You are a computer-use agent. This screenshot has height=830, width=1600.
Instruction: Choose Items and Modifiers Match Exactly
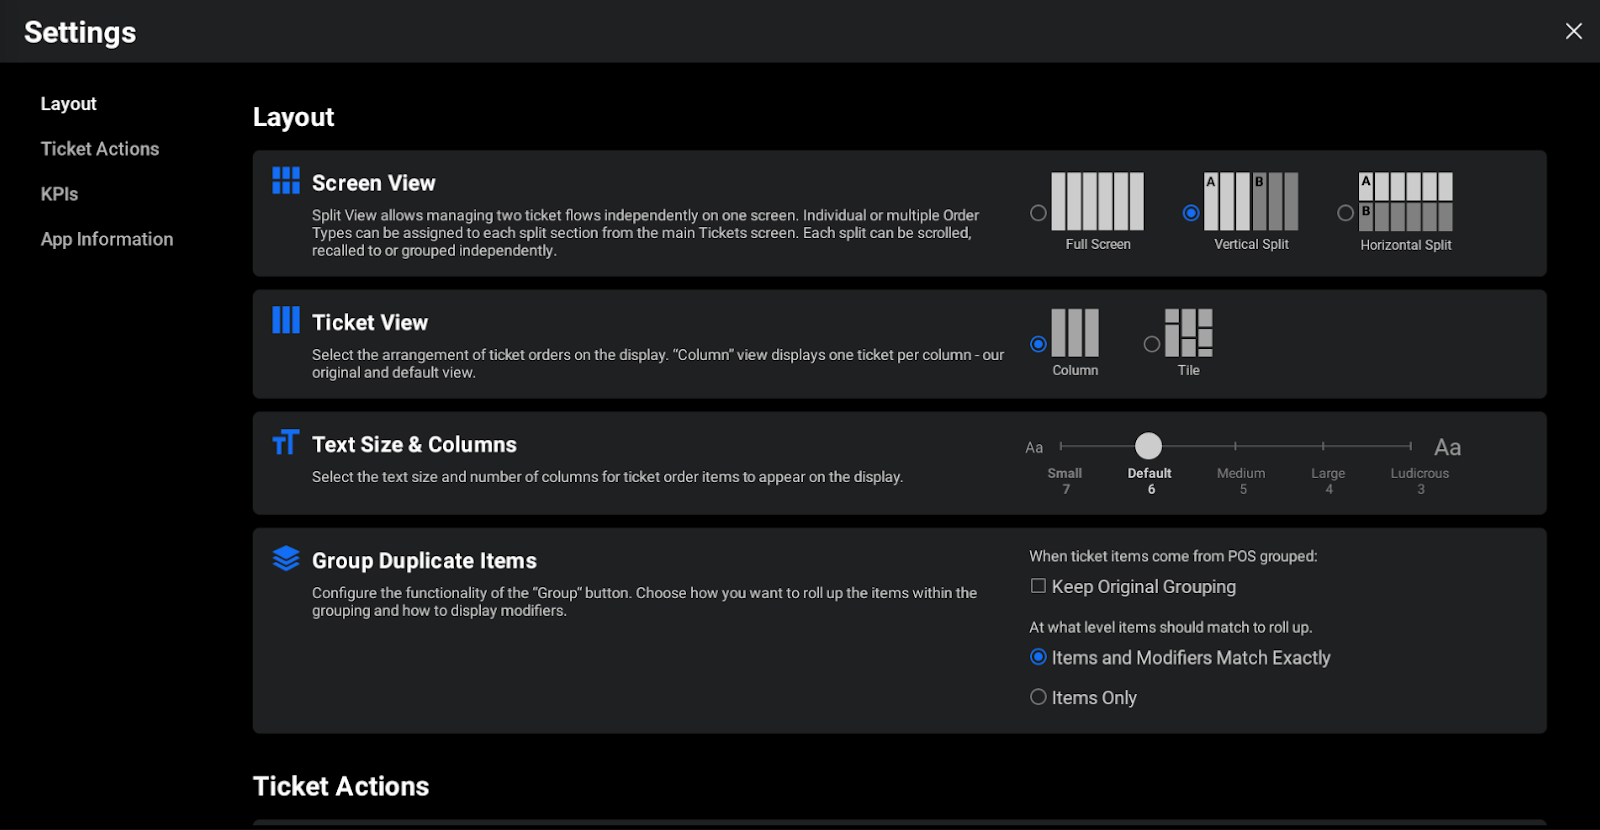(1039, 657)
